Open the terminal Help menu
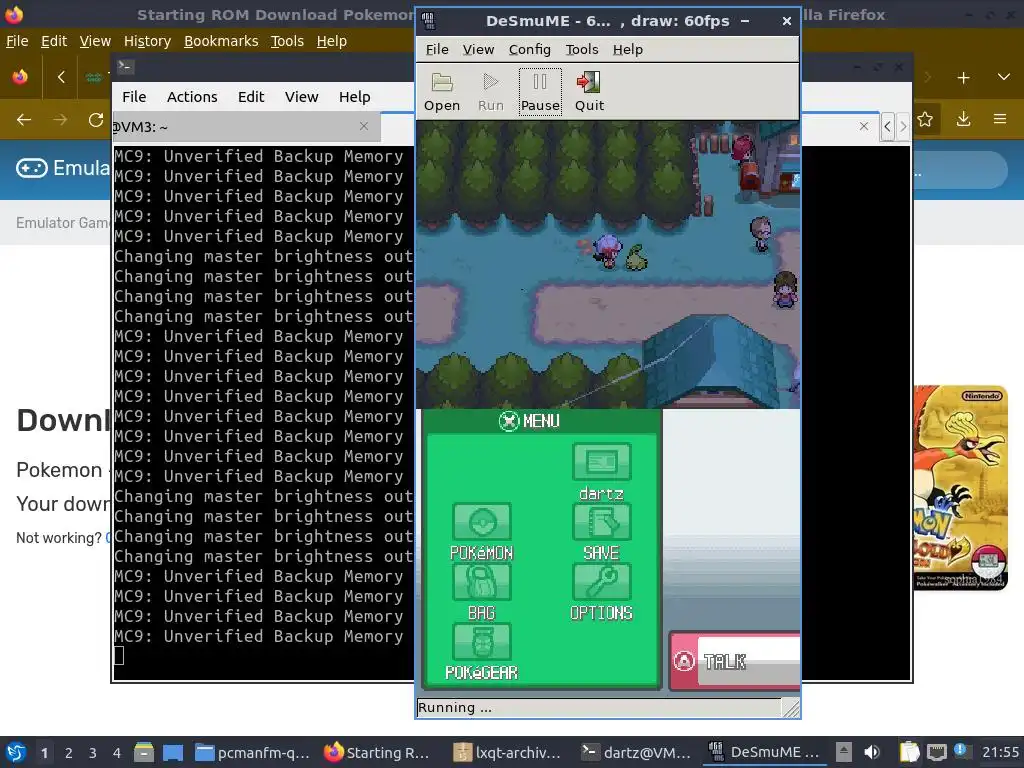 click(355, 97)
